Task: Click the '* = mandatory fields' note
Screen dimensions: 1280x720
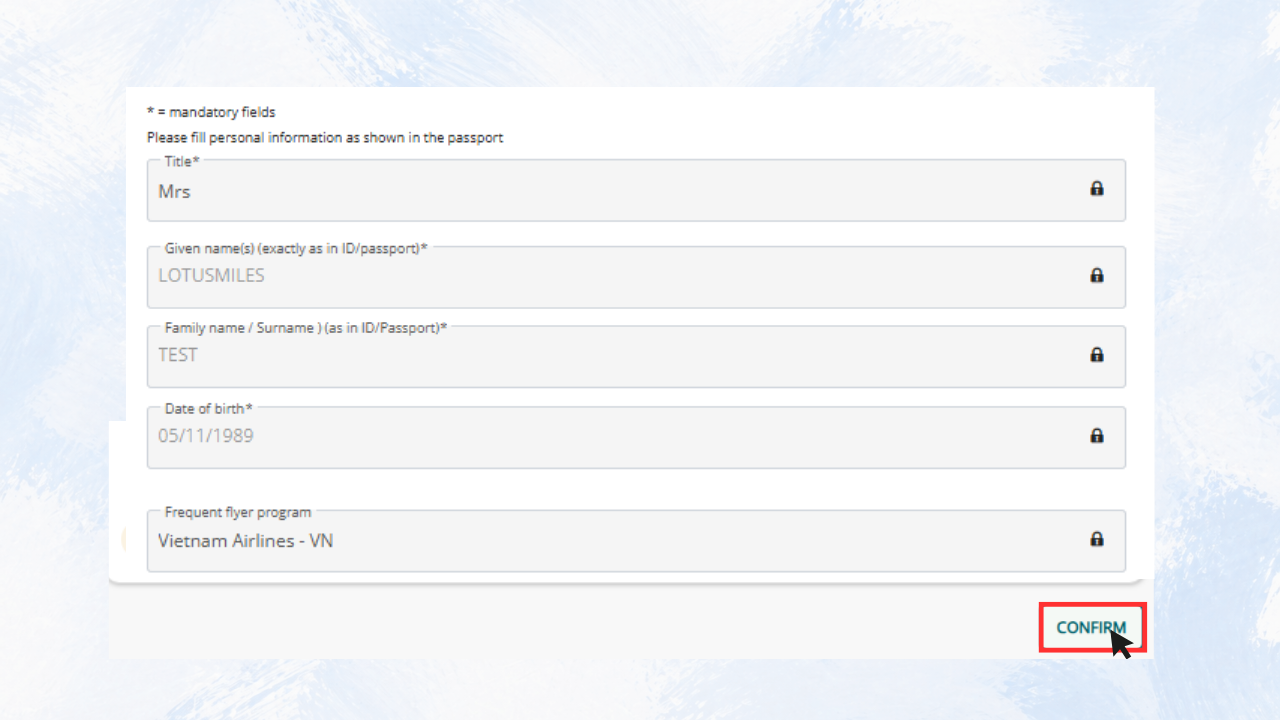Action: tap(211, 112)
